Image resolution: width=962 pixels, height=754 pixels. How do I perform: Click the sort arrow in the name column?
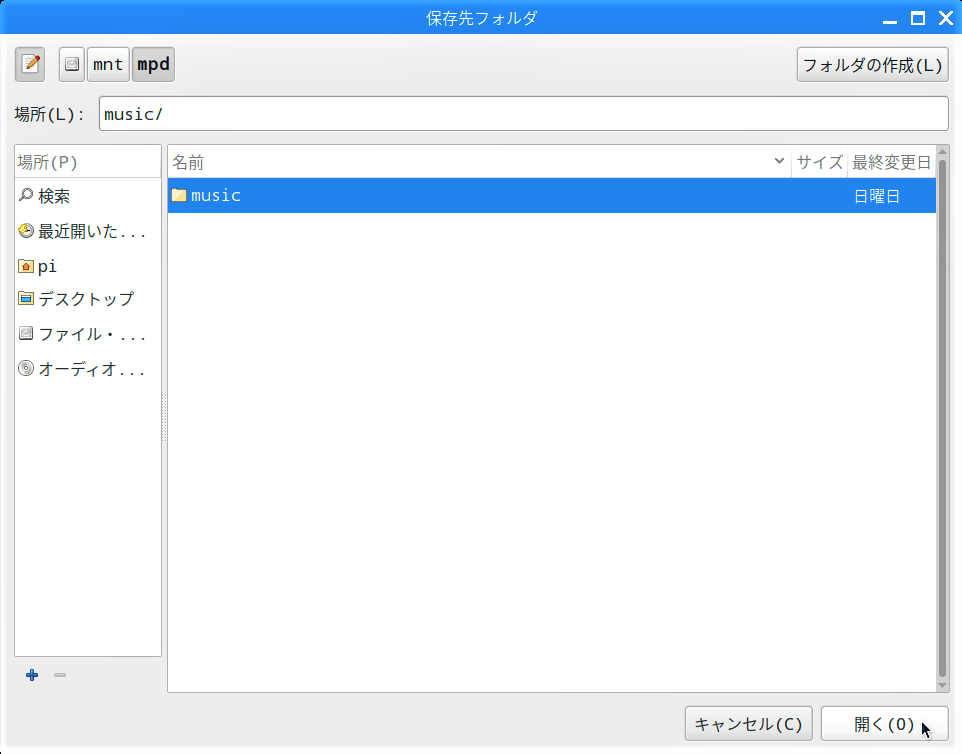[779, 161]
